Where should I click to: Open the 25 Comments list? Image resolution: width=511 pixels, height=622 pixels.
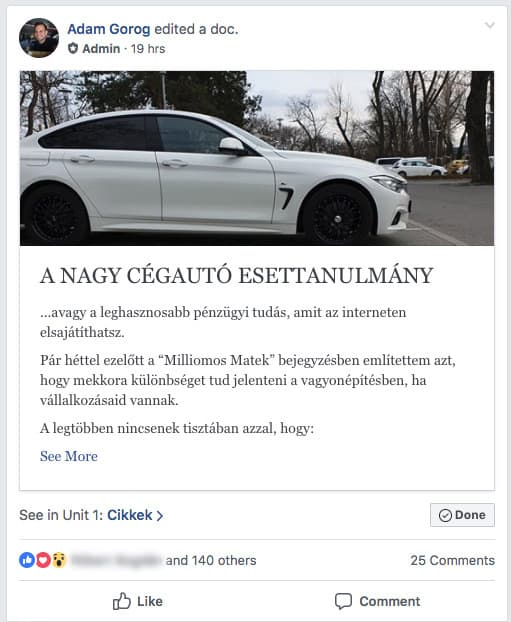(453, 560)
